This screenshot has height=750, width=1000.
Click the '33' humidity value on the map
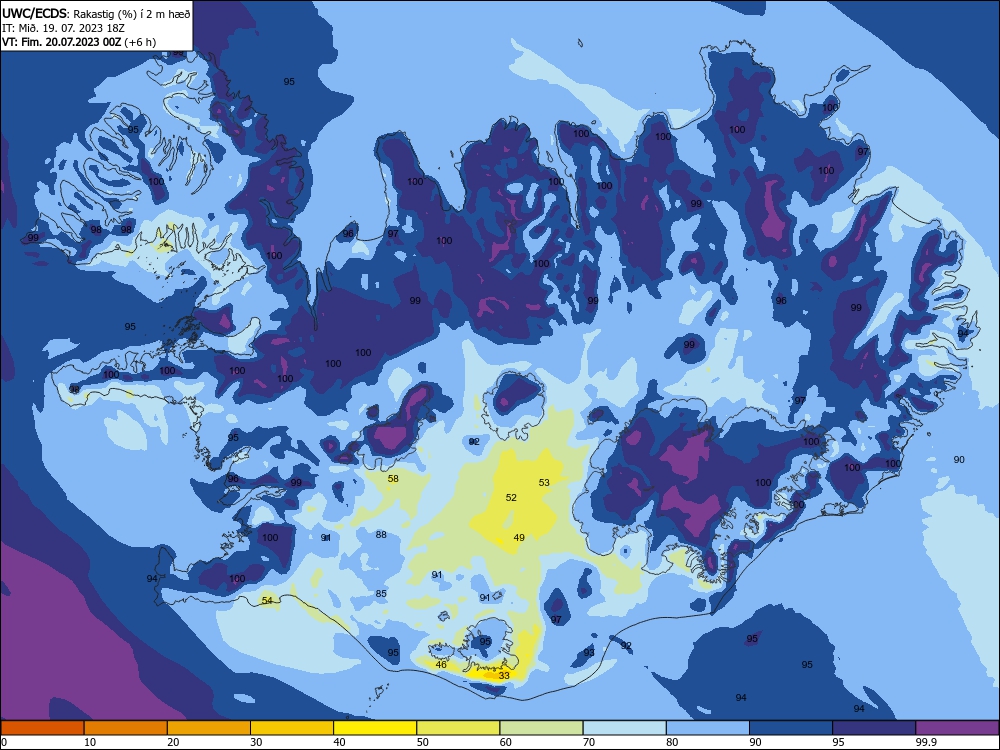click(x=504, y=675)
